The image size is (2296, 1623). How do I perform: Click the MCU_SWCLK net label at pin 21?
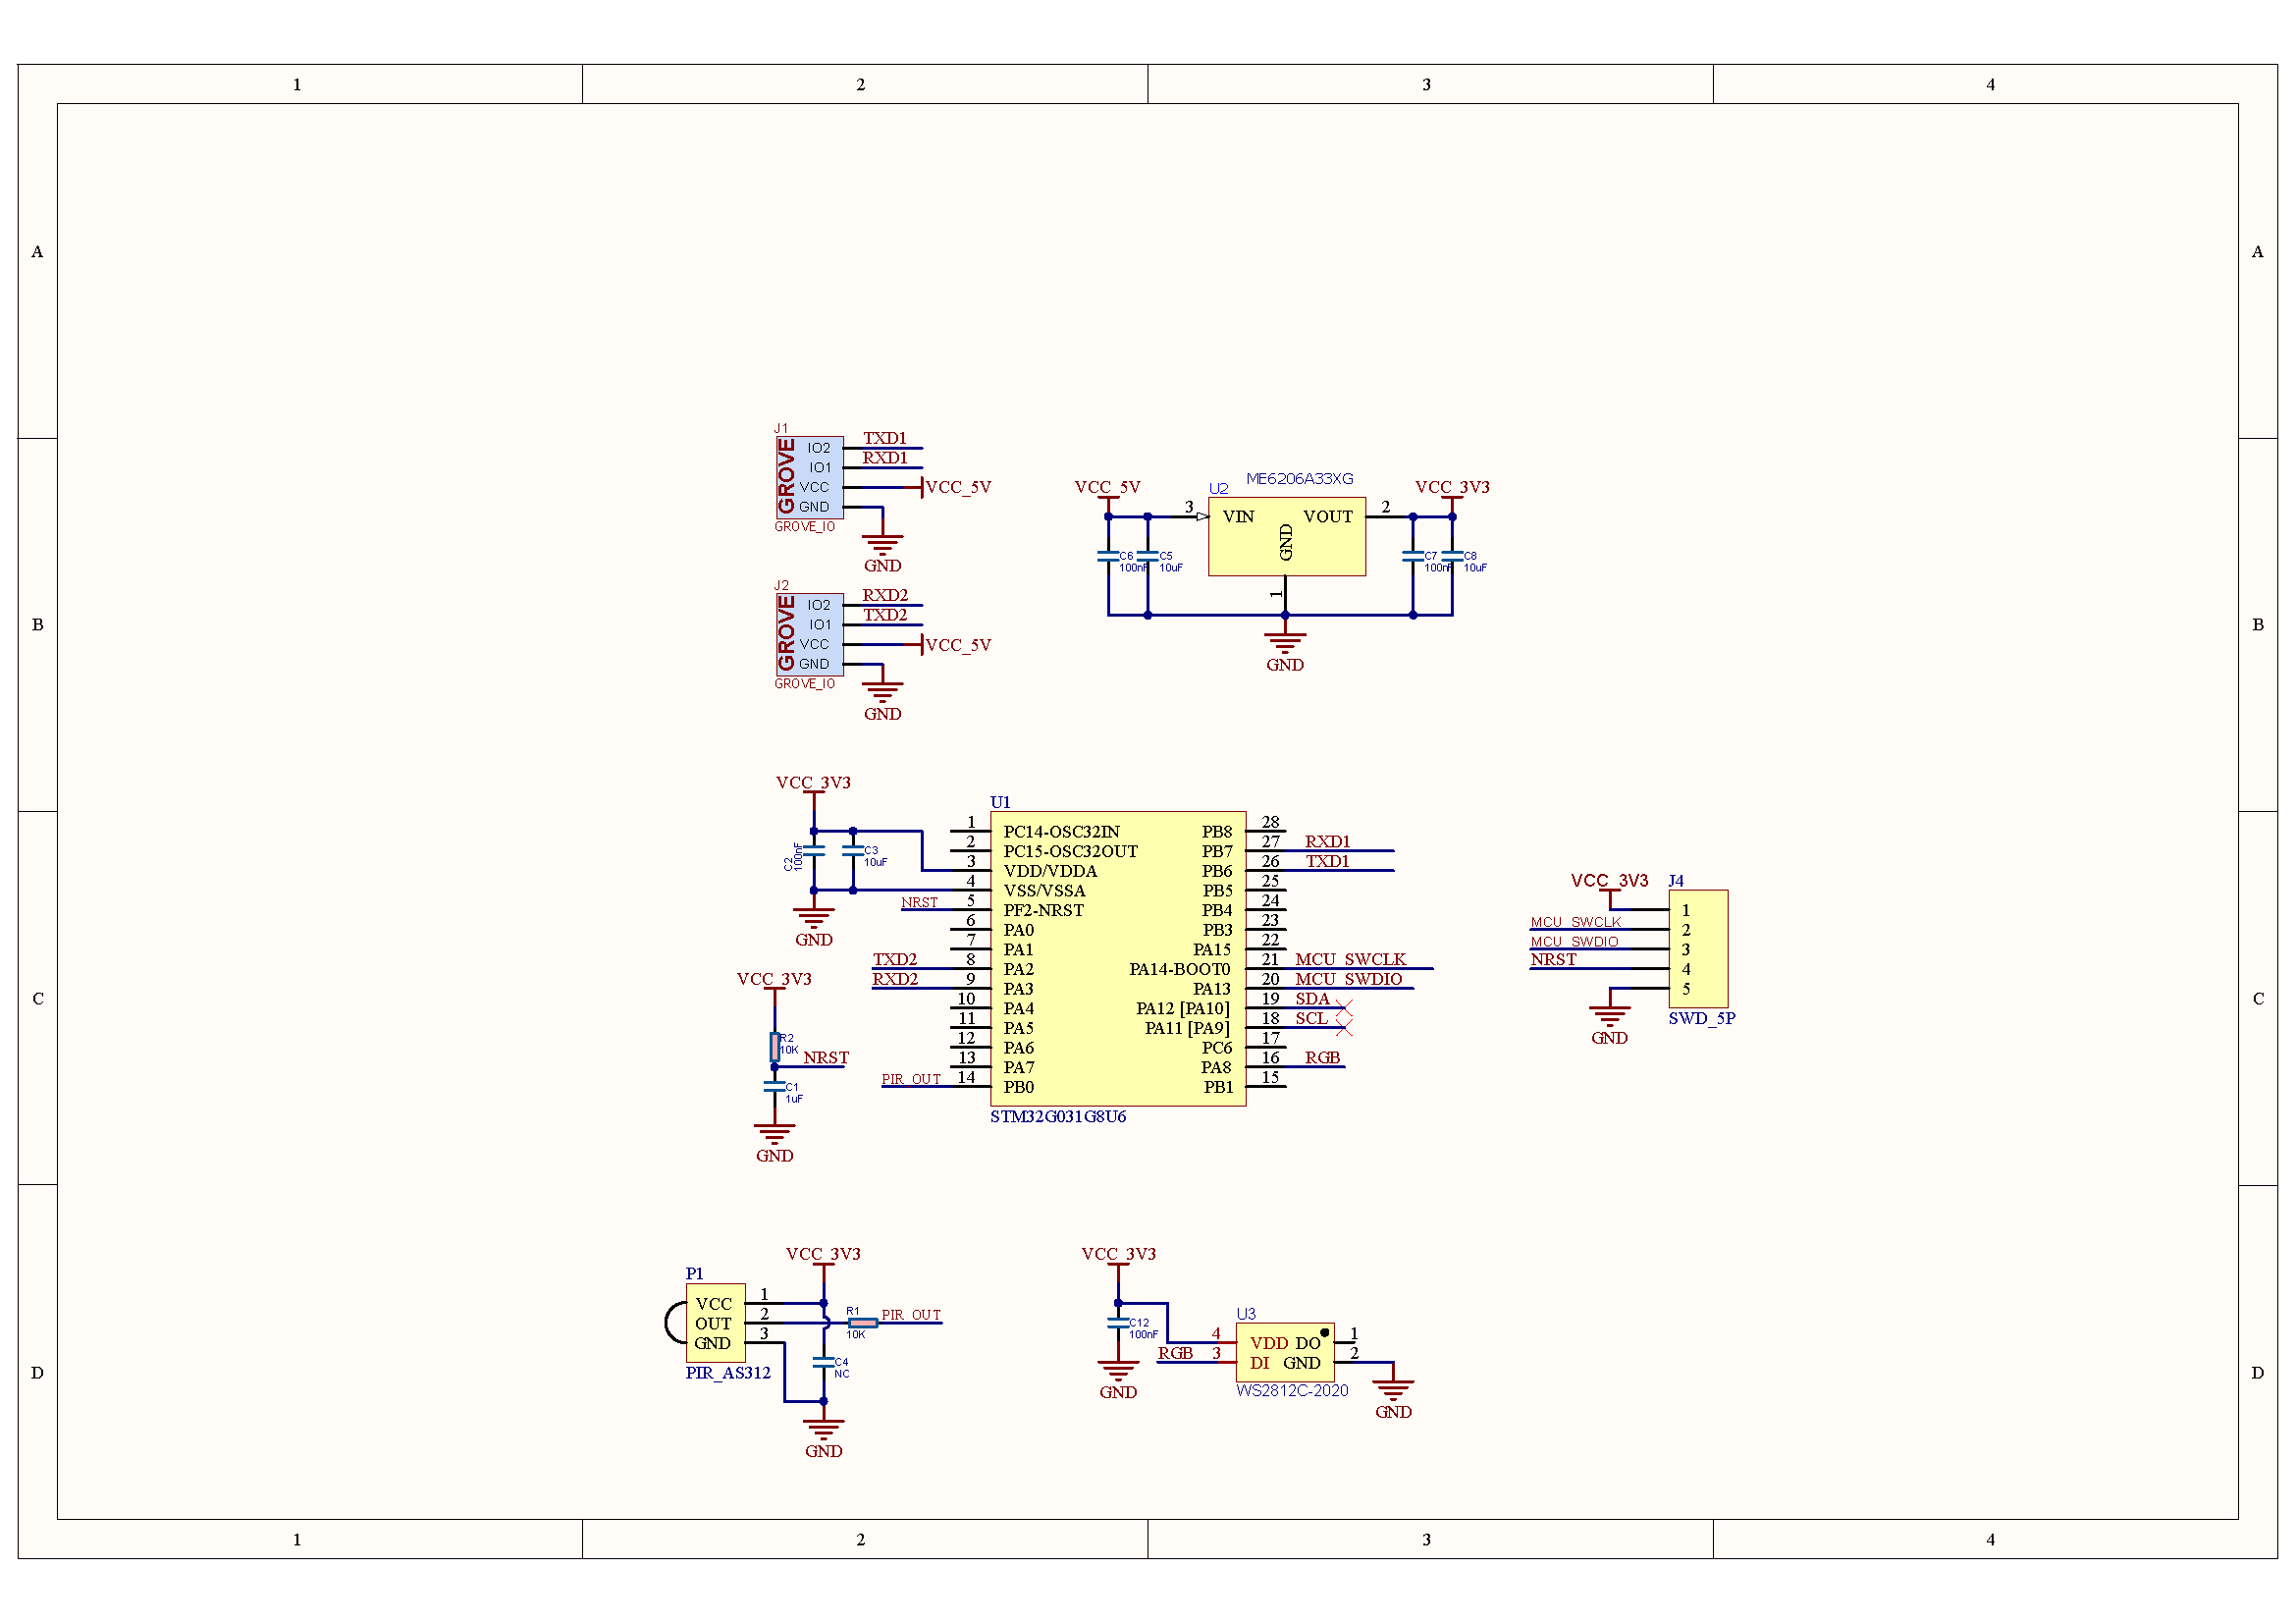point(1350,959)
